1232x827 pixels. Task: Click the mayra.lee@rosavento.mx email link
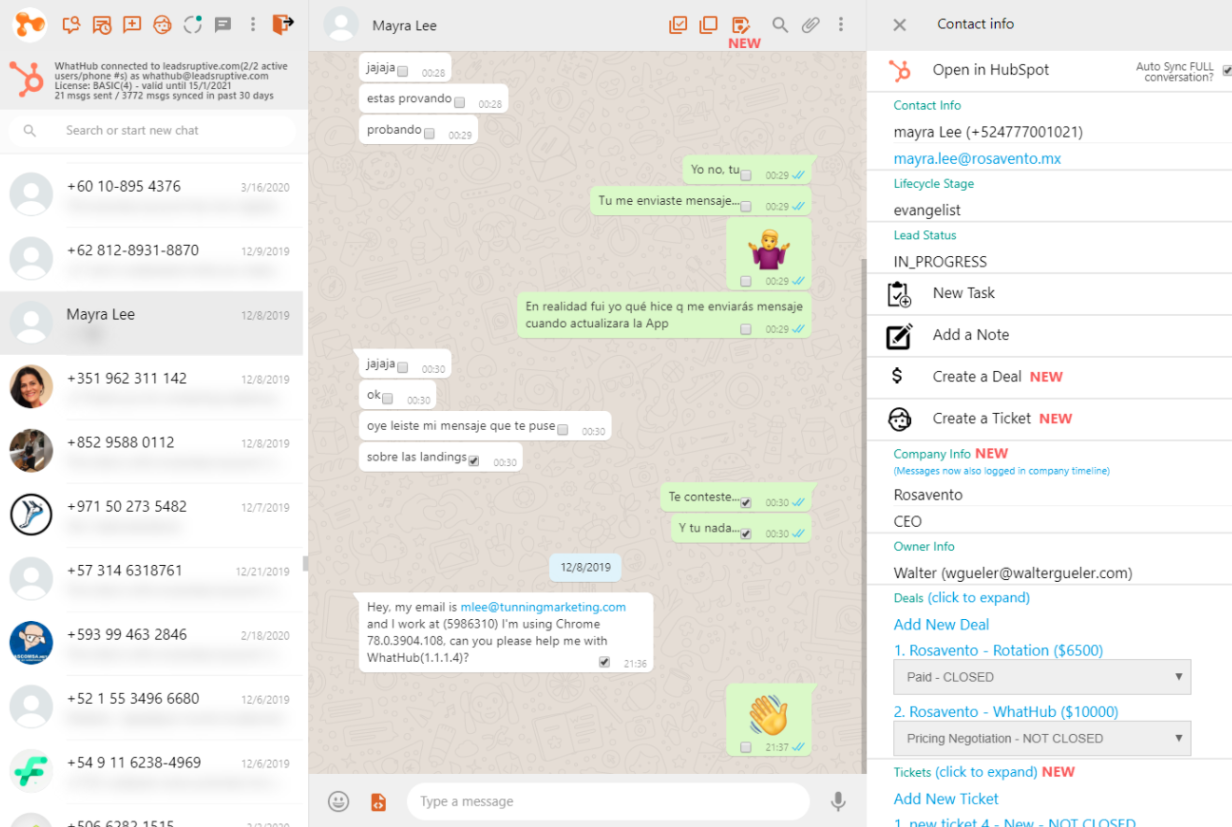pyautogui.click(x=977, y=159)
